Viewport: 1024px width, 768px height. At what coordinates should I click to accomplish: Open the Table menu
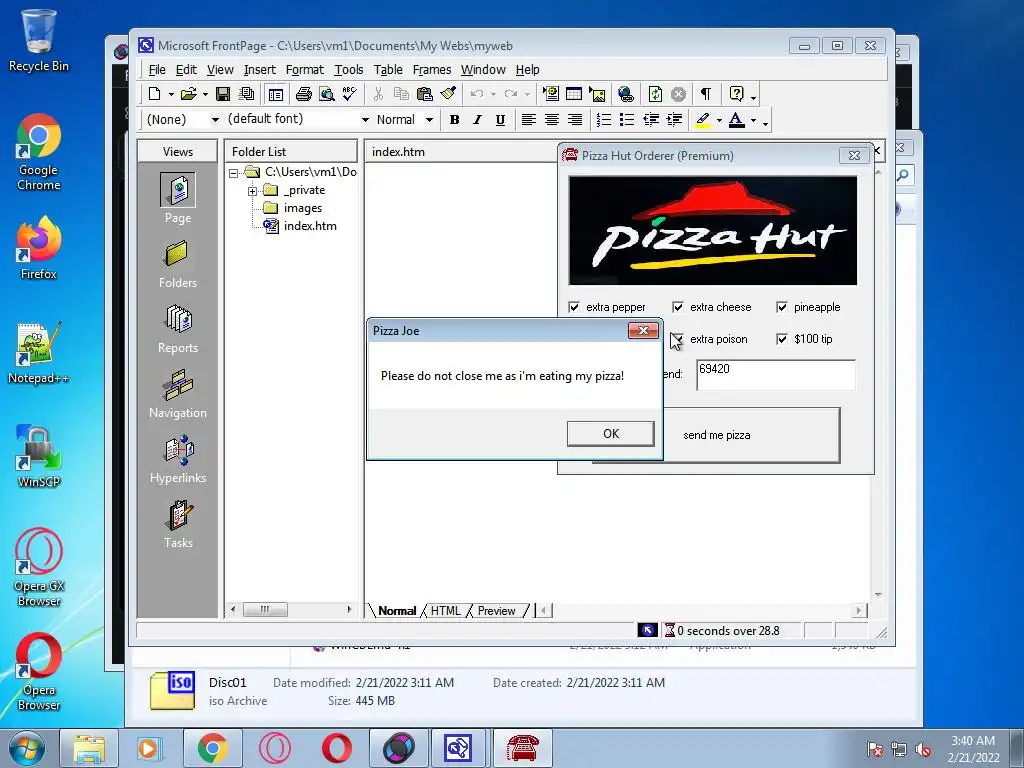pyautogui.click(x=388, y=70)
